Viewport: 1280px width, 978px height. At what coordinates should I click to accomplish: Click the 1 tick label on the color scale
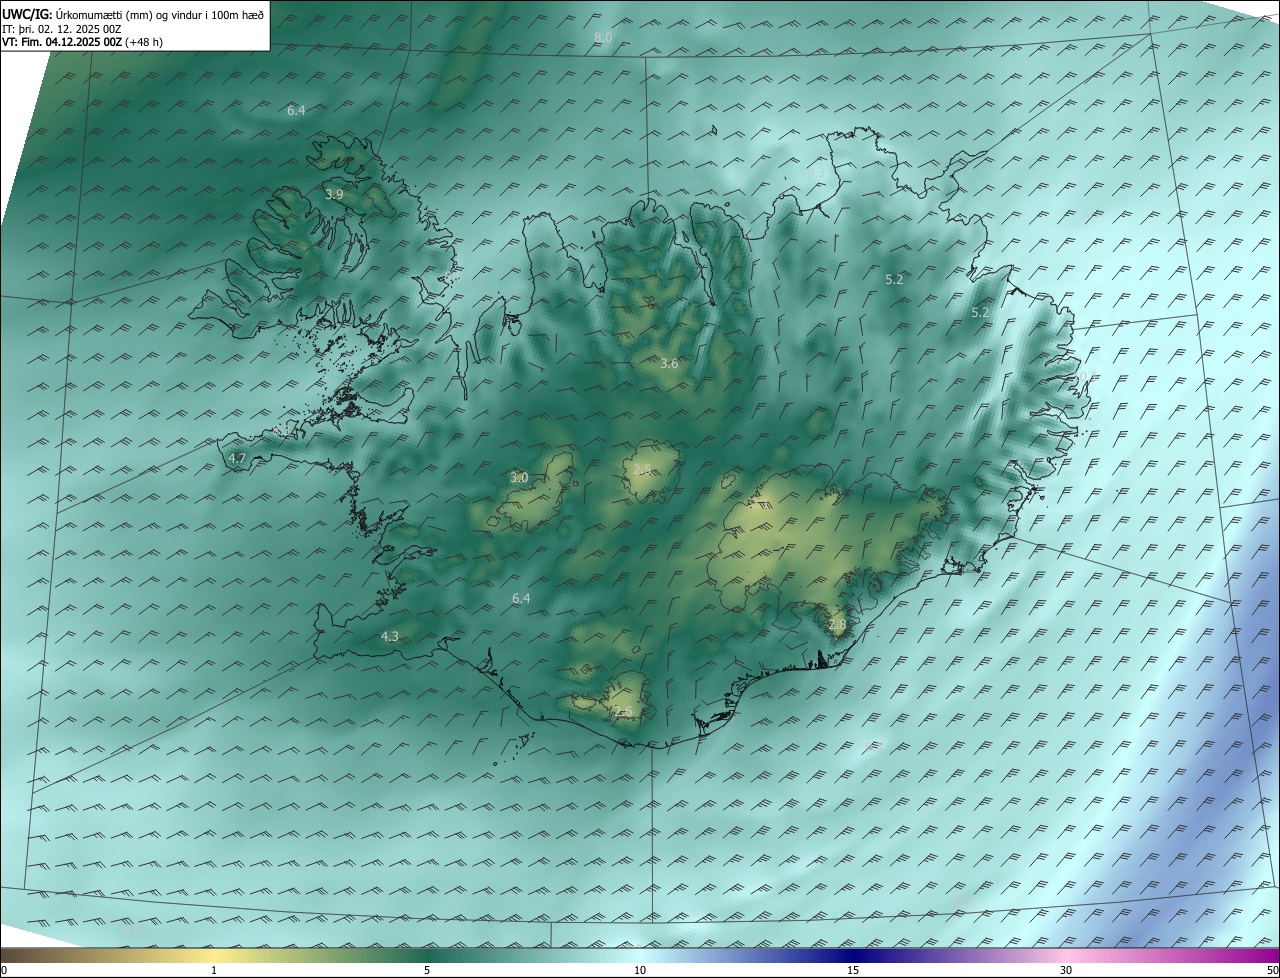pos(214,971)
